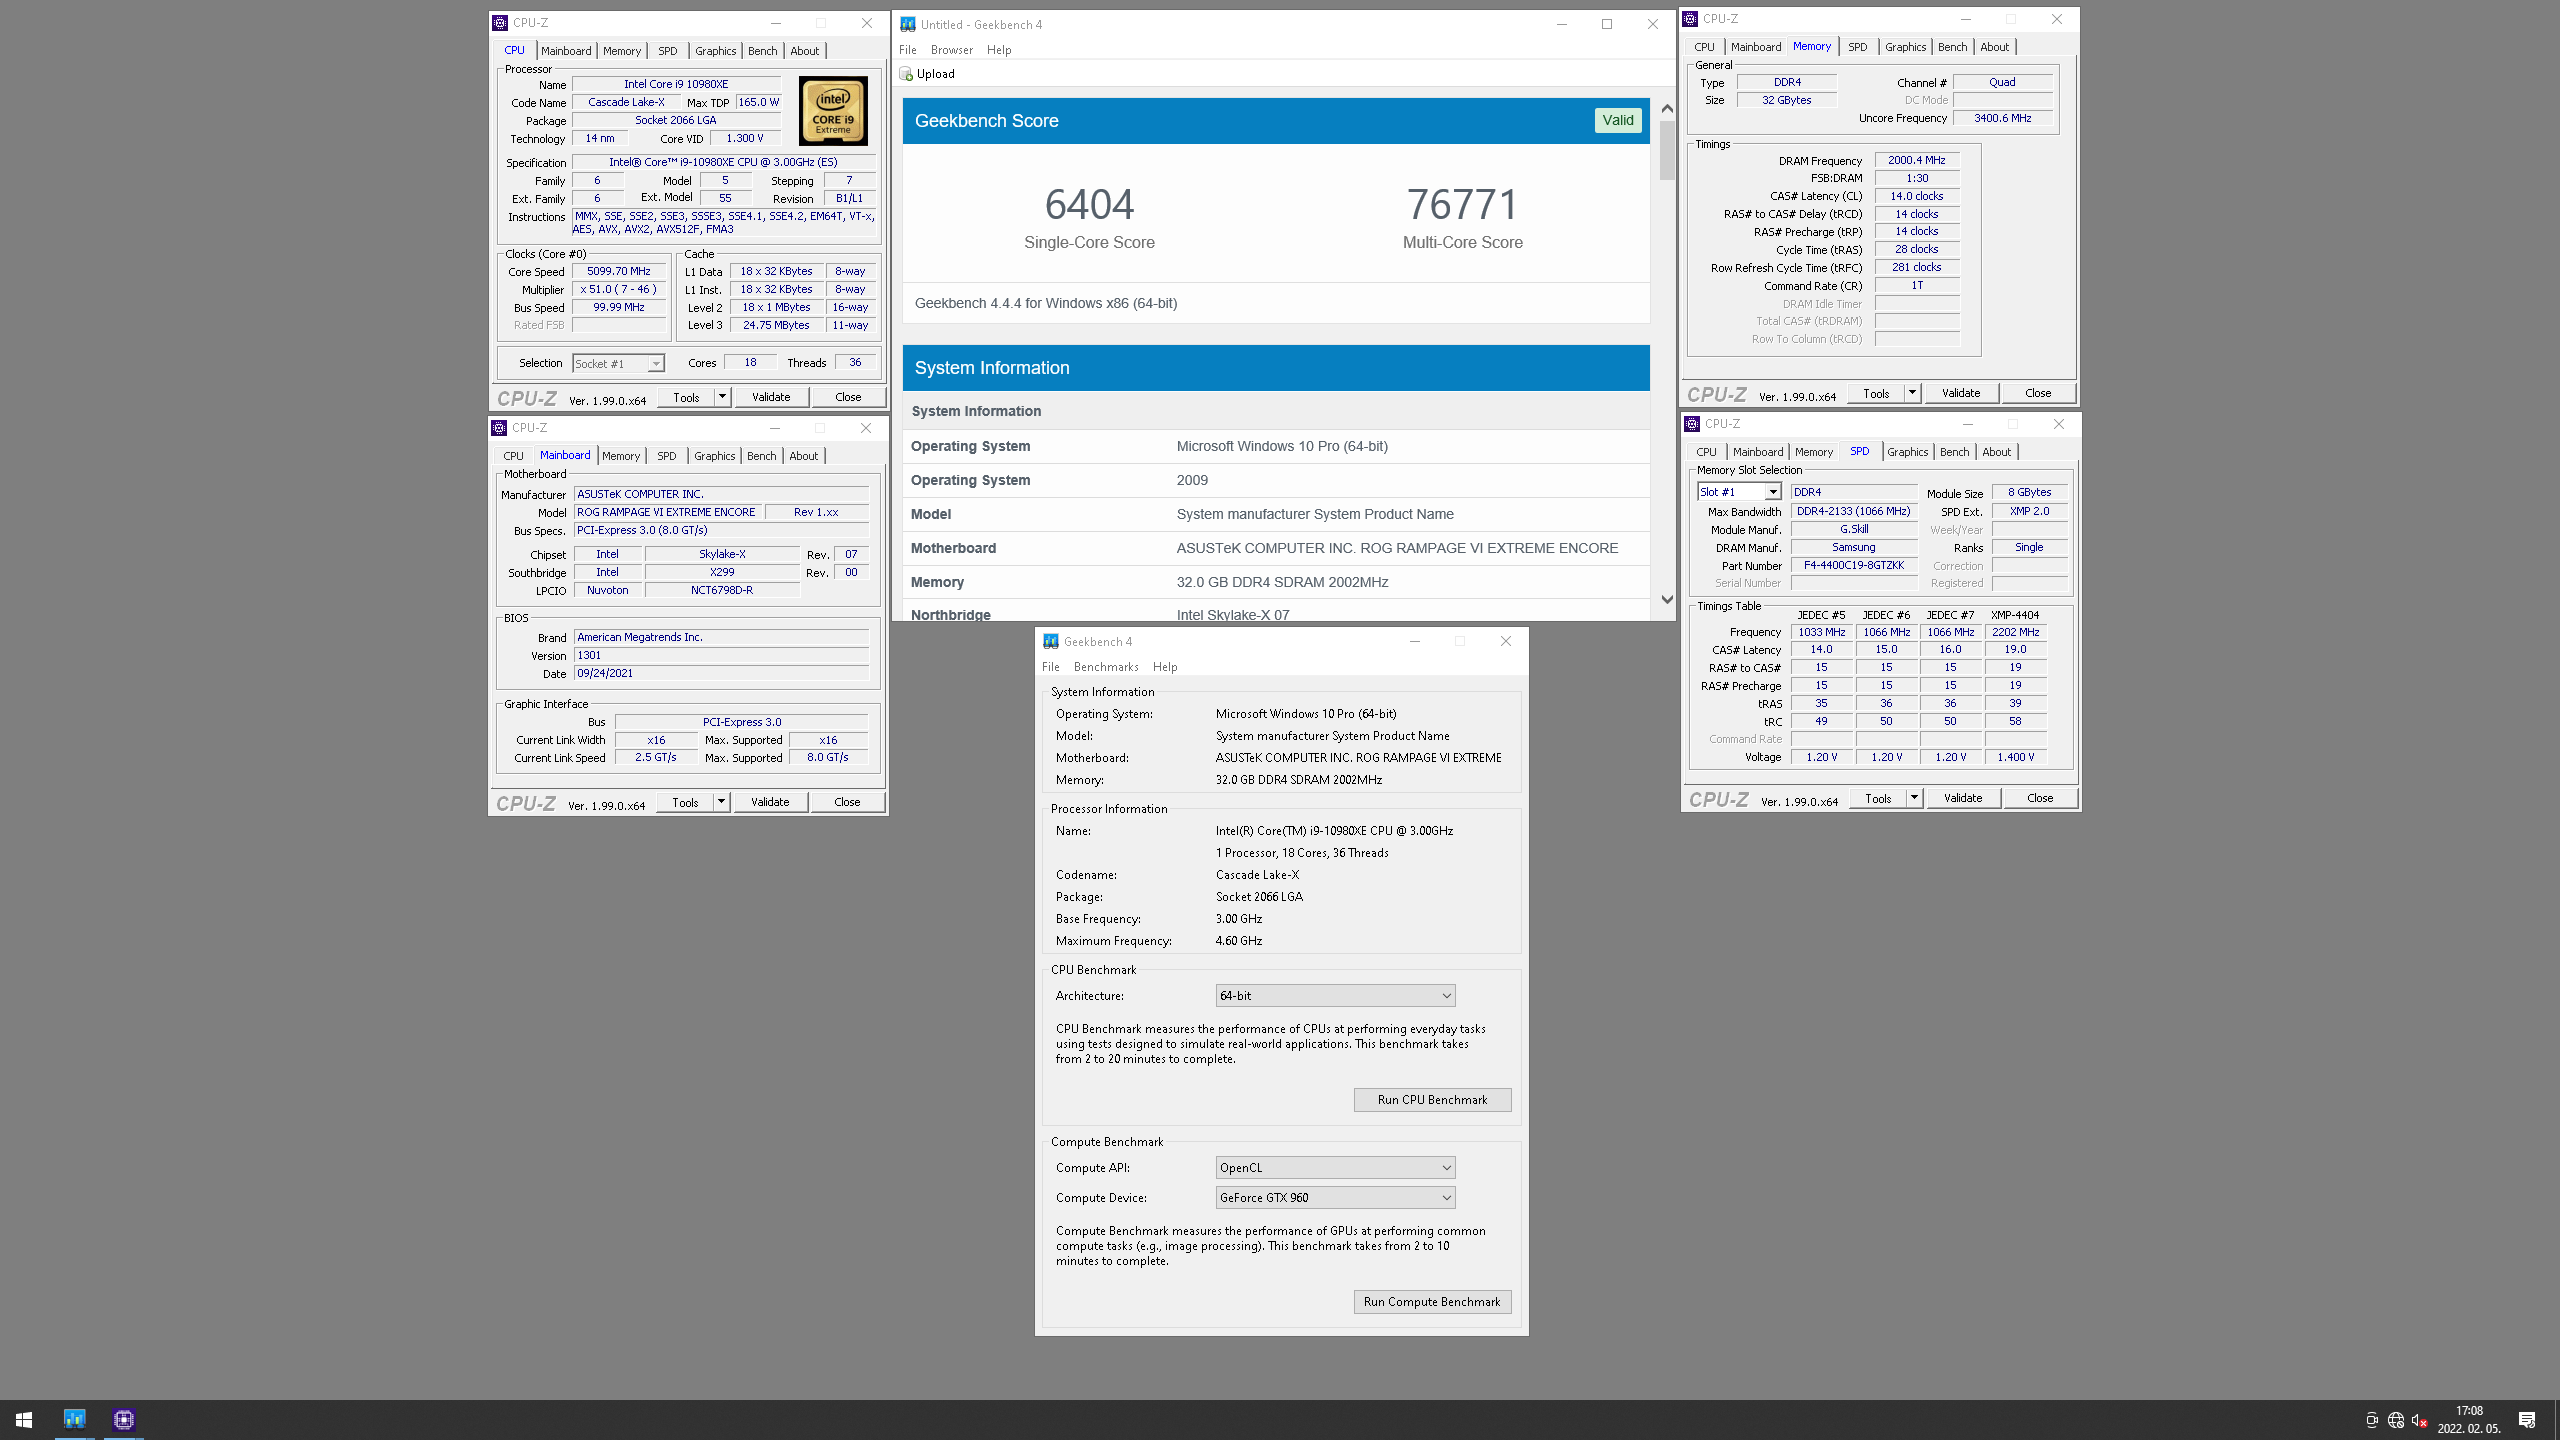Click the scroll down arrow in Geekbench results
The height and width of the screenshot is (1440, 2560).
click(x=1667, y=600)
